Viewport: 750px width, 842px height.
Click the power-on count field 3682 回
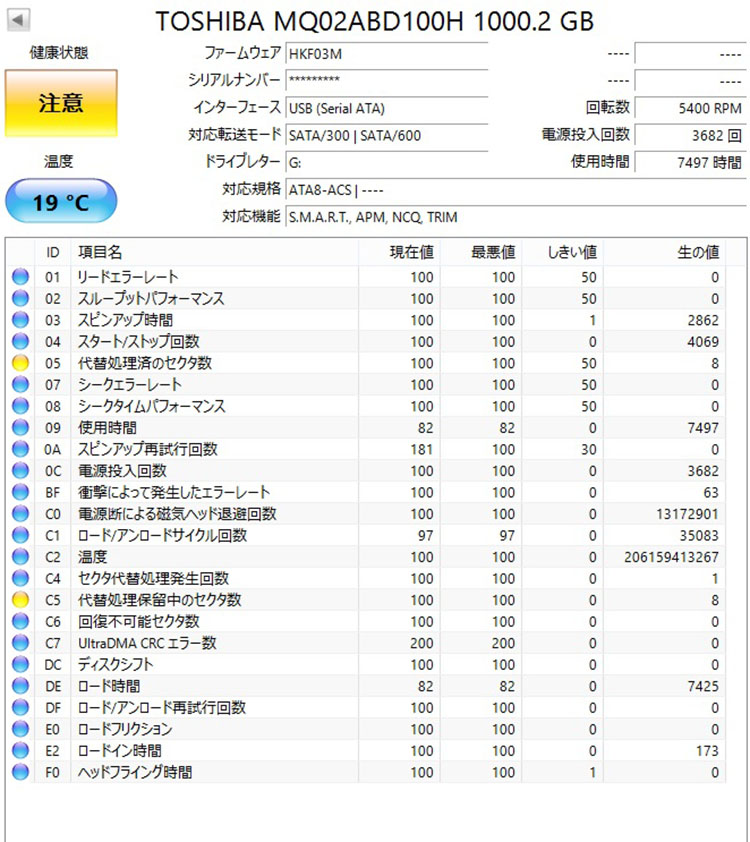point(690,135)
